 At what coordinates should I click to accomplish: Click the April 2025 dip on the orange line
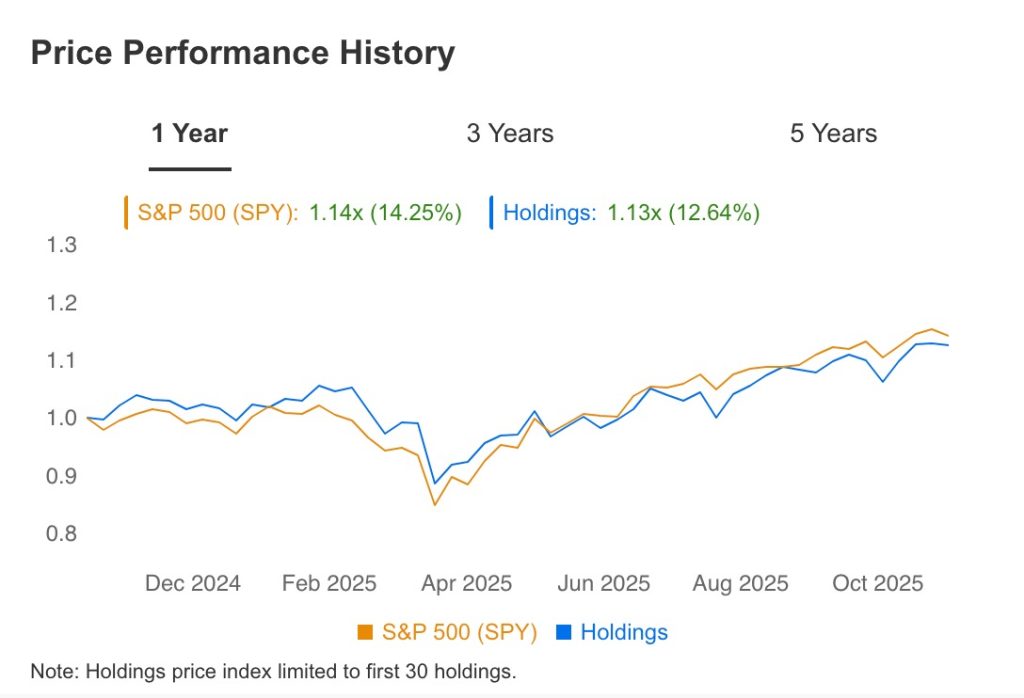click(437, 505)
